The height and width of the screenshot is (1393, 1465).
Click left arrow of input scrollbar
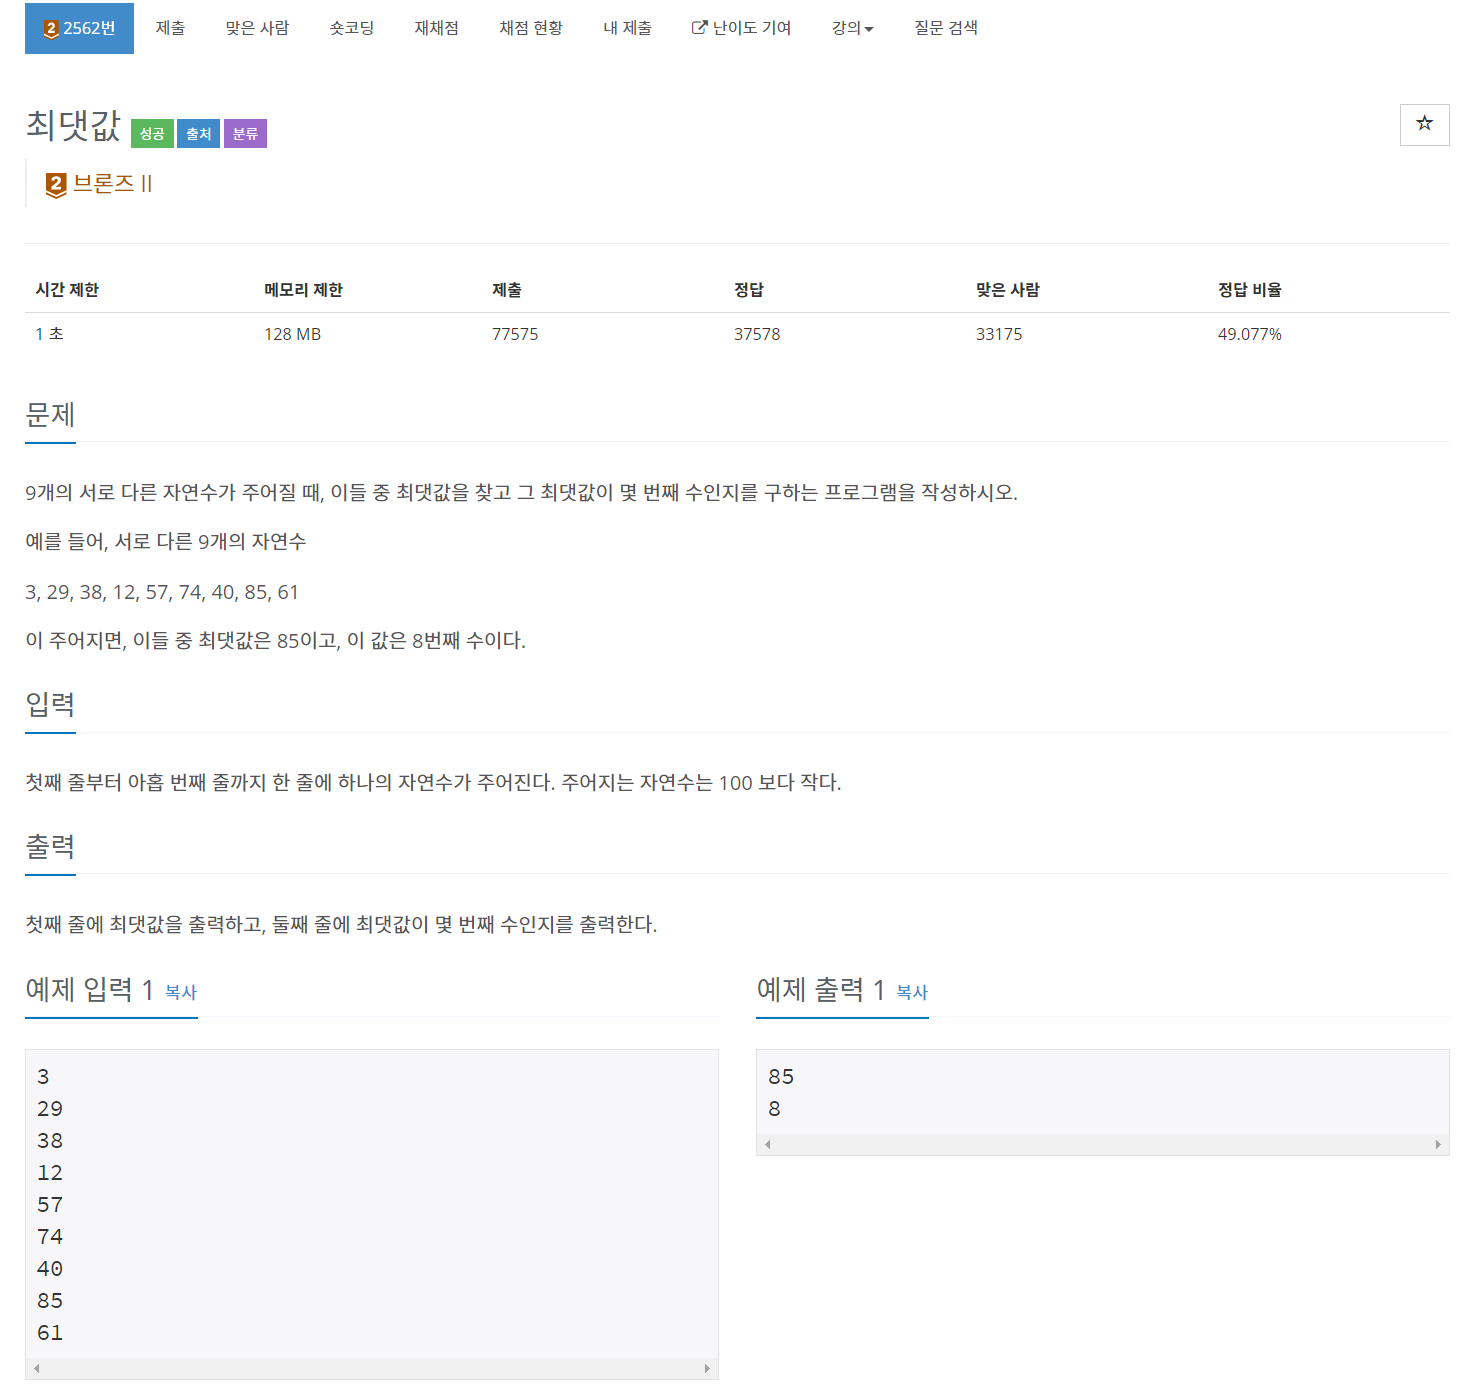(37, 1368)
